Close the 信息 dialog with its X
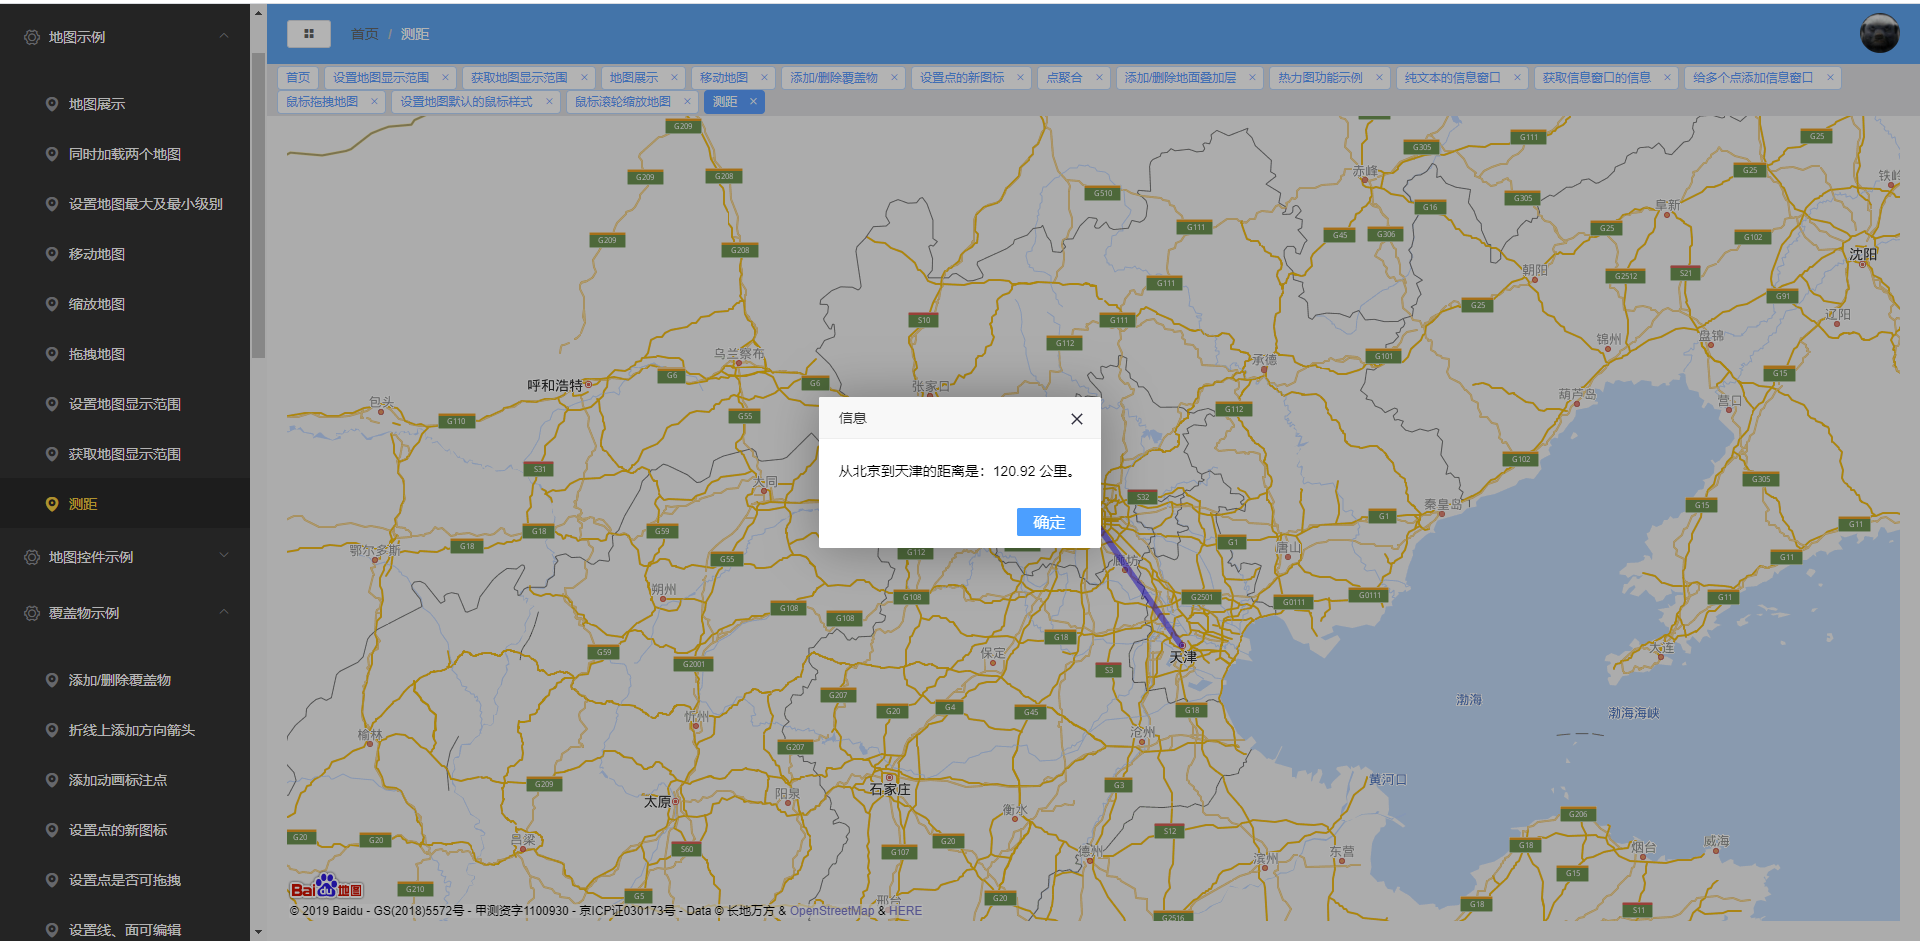 [x=1077, y=419]
